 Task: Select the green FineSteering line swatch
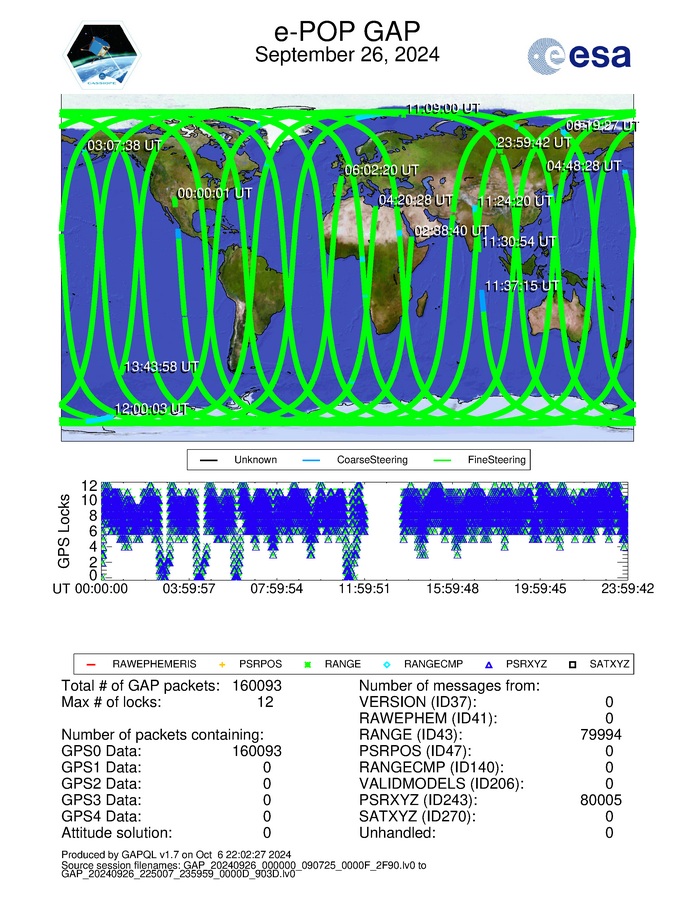(439, 460)
